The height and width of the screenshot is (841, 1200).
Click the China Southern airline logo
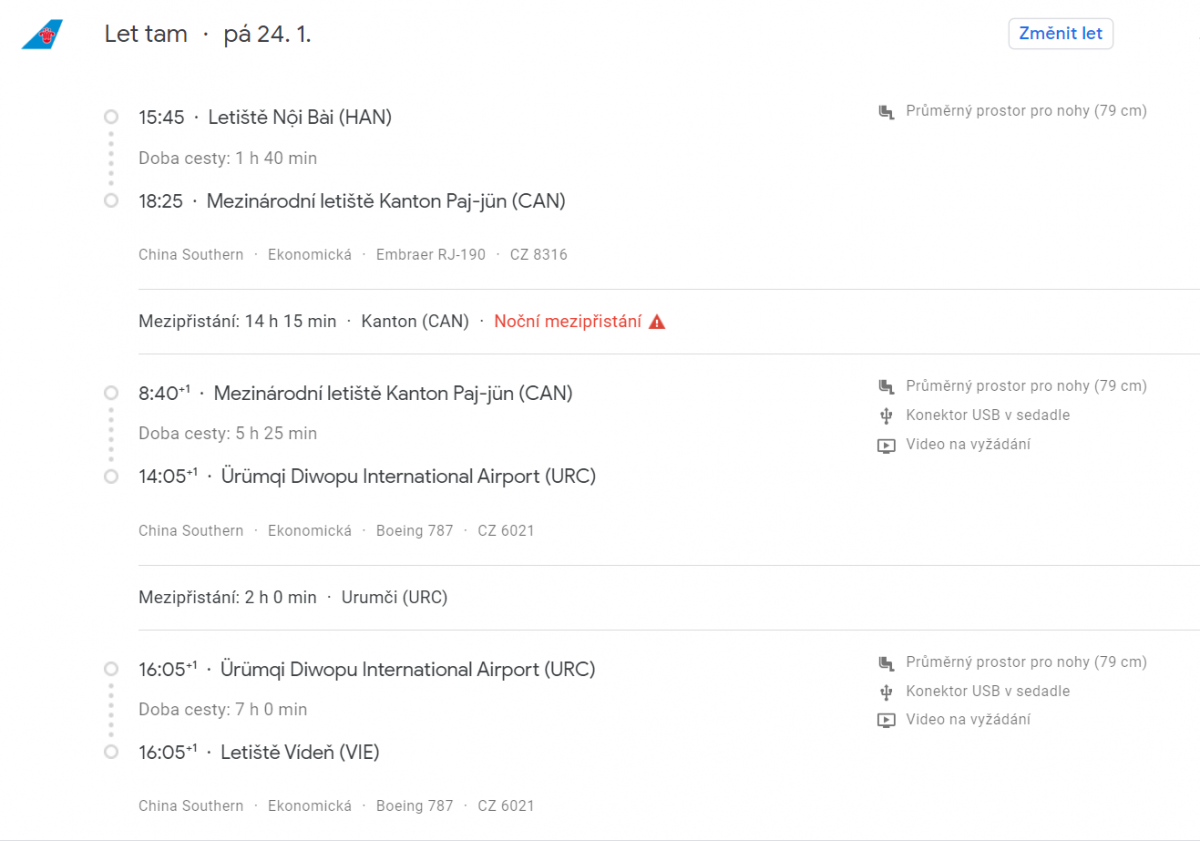[42, 35]
